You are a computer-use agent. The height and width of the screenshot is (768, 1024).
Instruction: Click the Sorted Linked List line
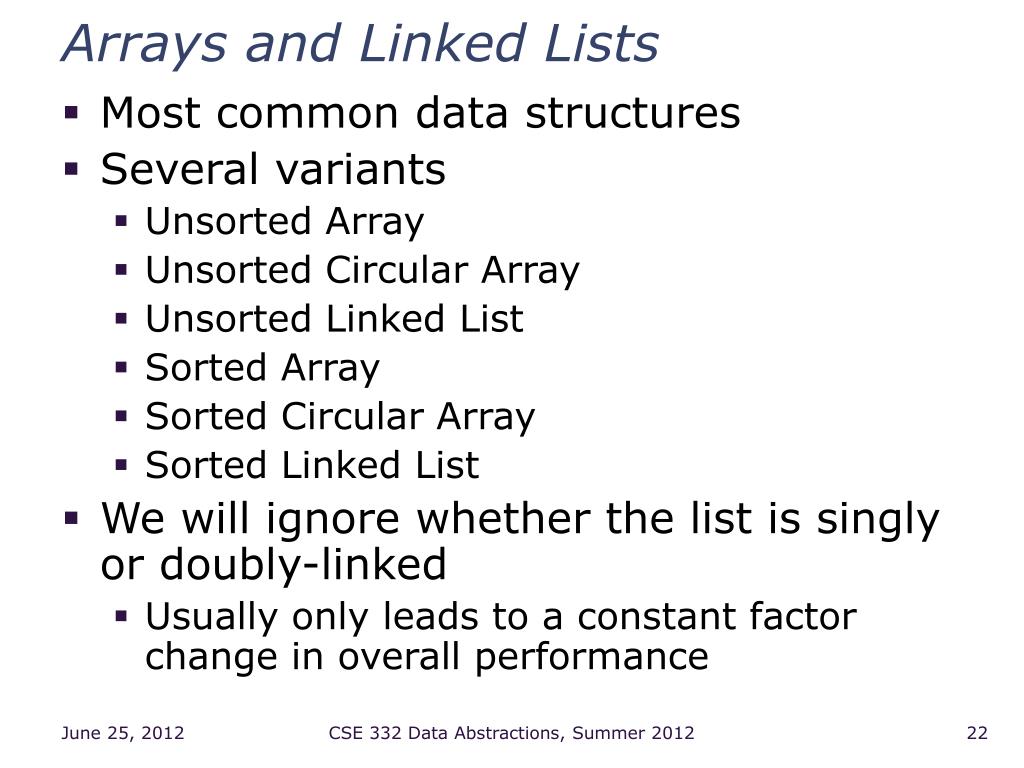point(312,465)
